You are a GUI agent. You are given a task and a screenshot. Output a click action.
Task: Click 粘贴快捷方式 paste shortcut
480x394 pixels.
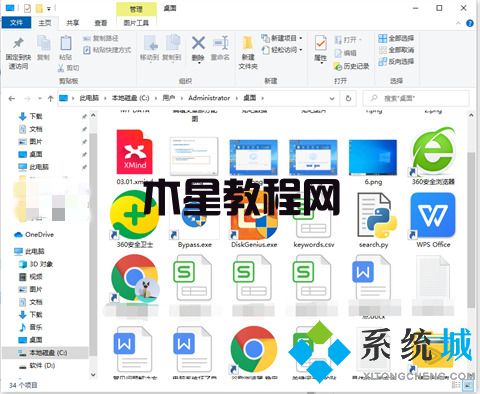(107, 50)
